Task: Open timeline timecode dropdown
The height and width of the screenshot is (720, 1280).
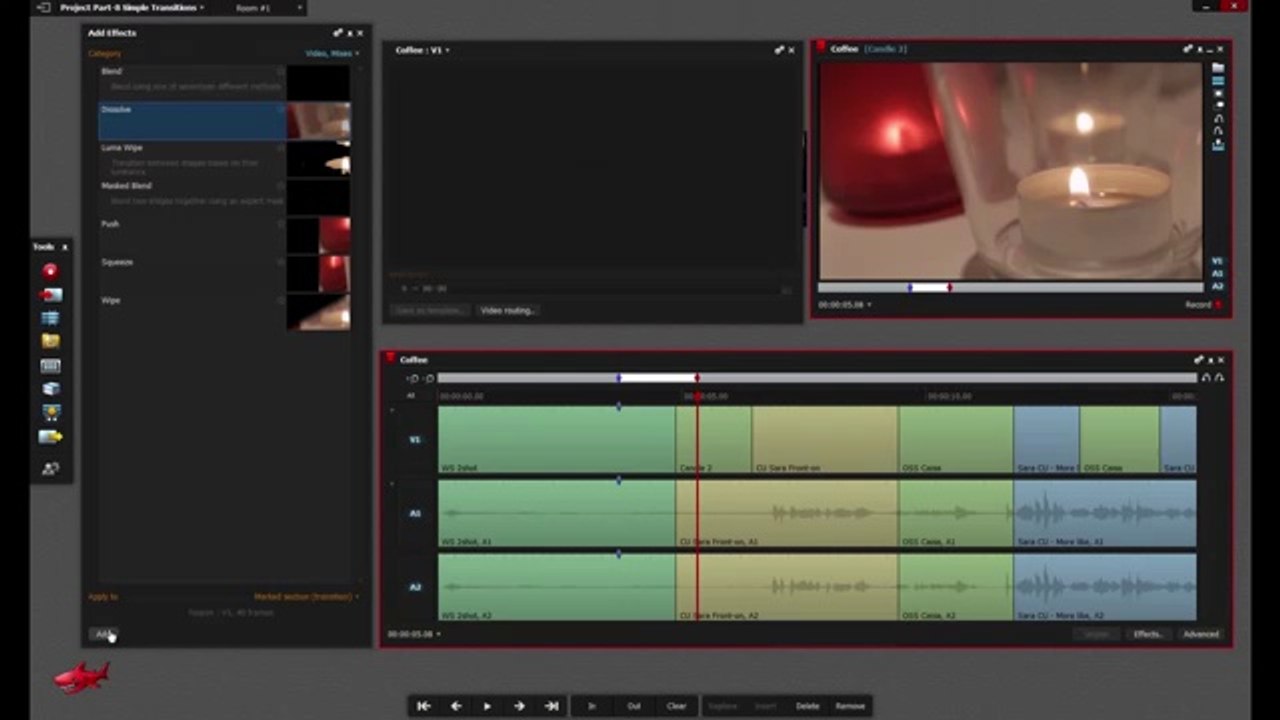Action: pos(414,634)
